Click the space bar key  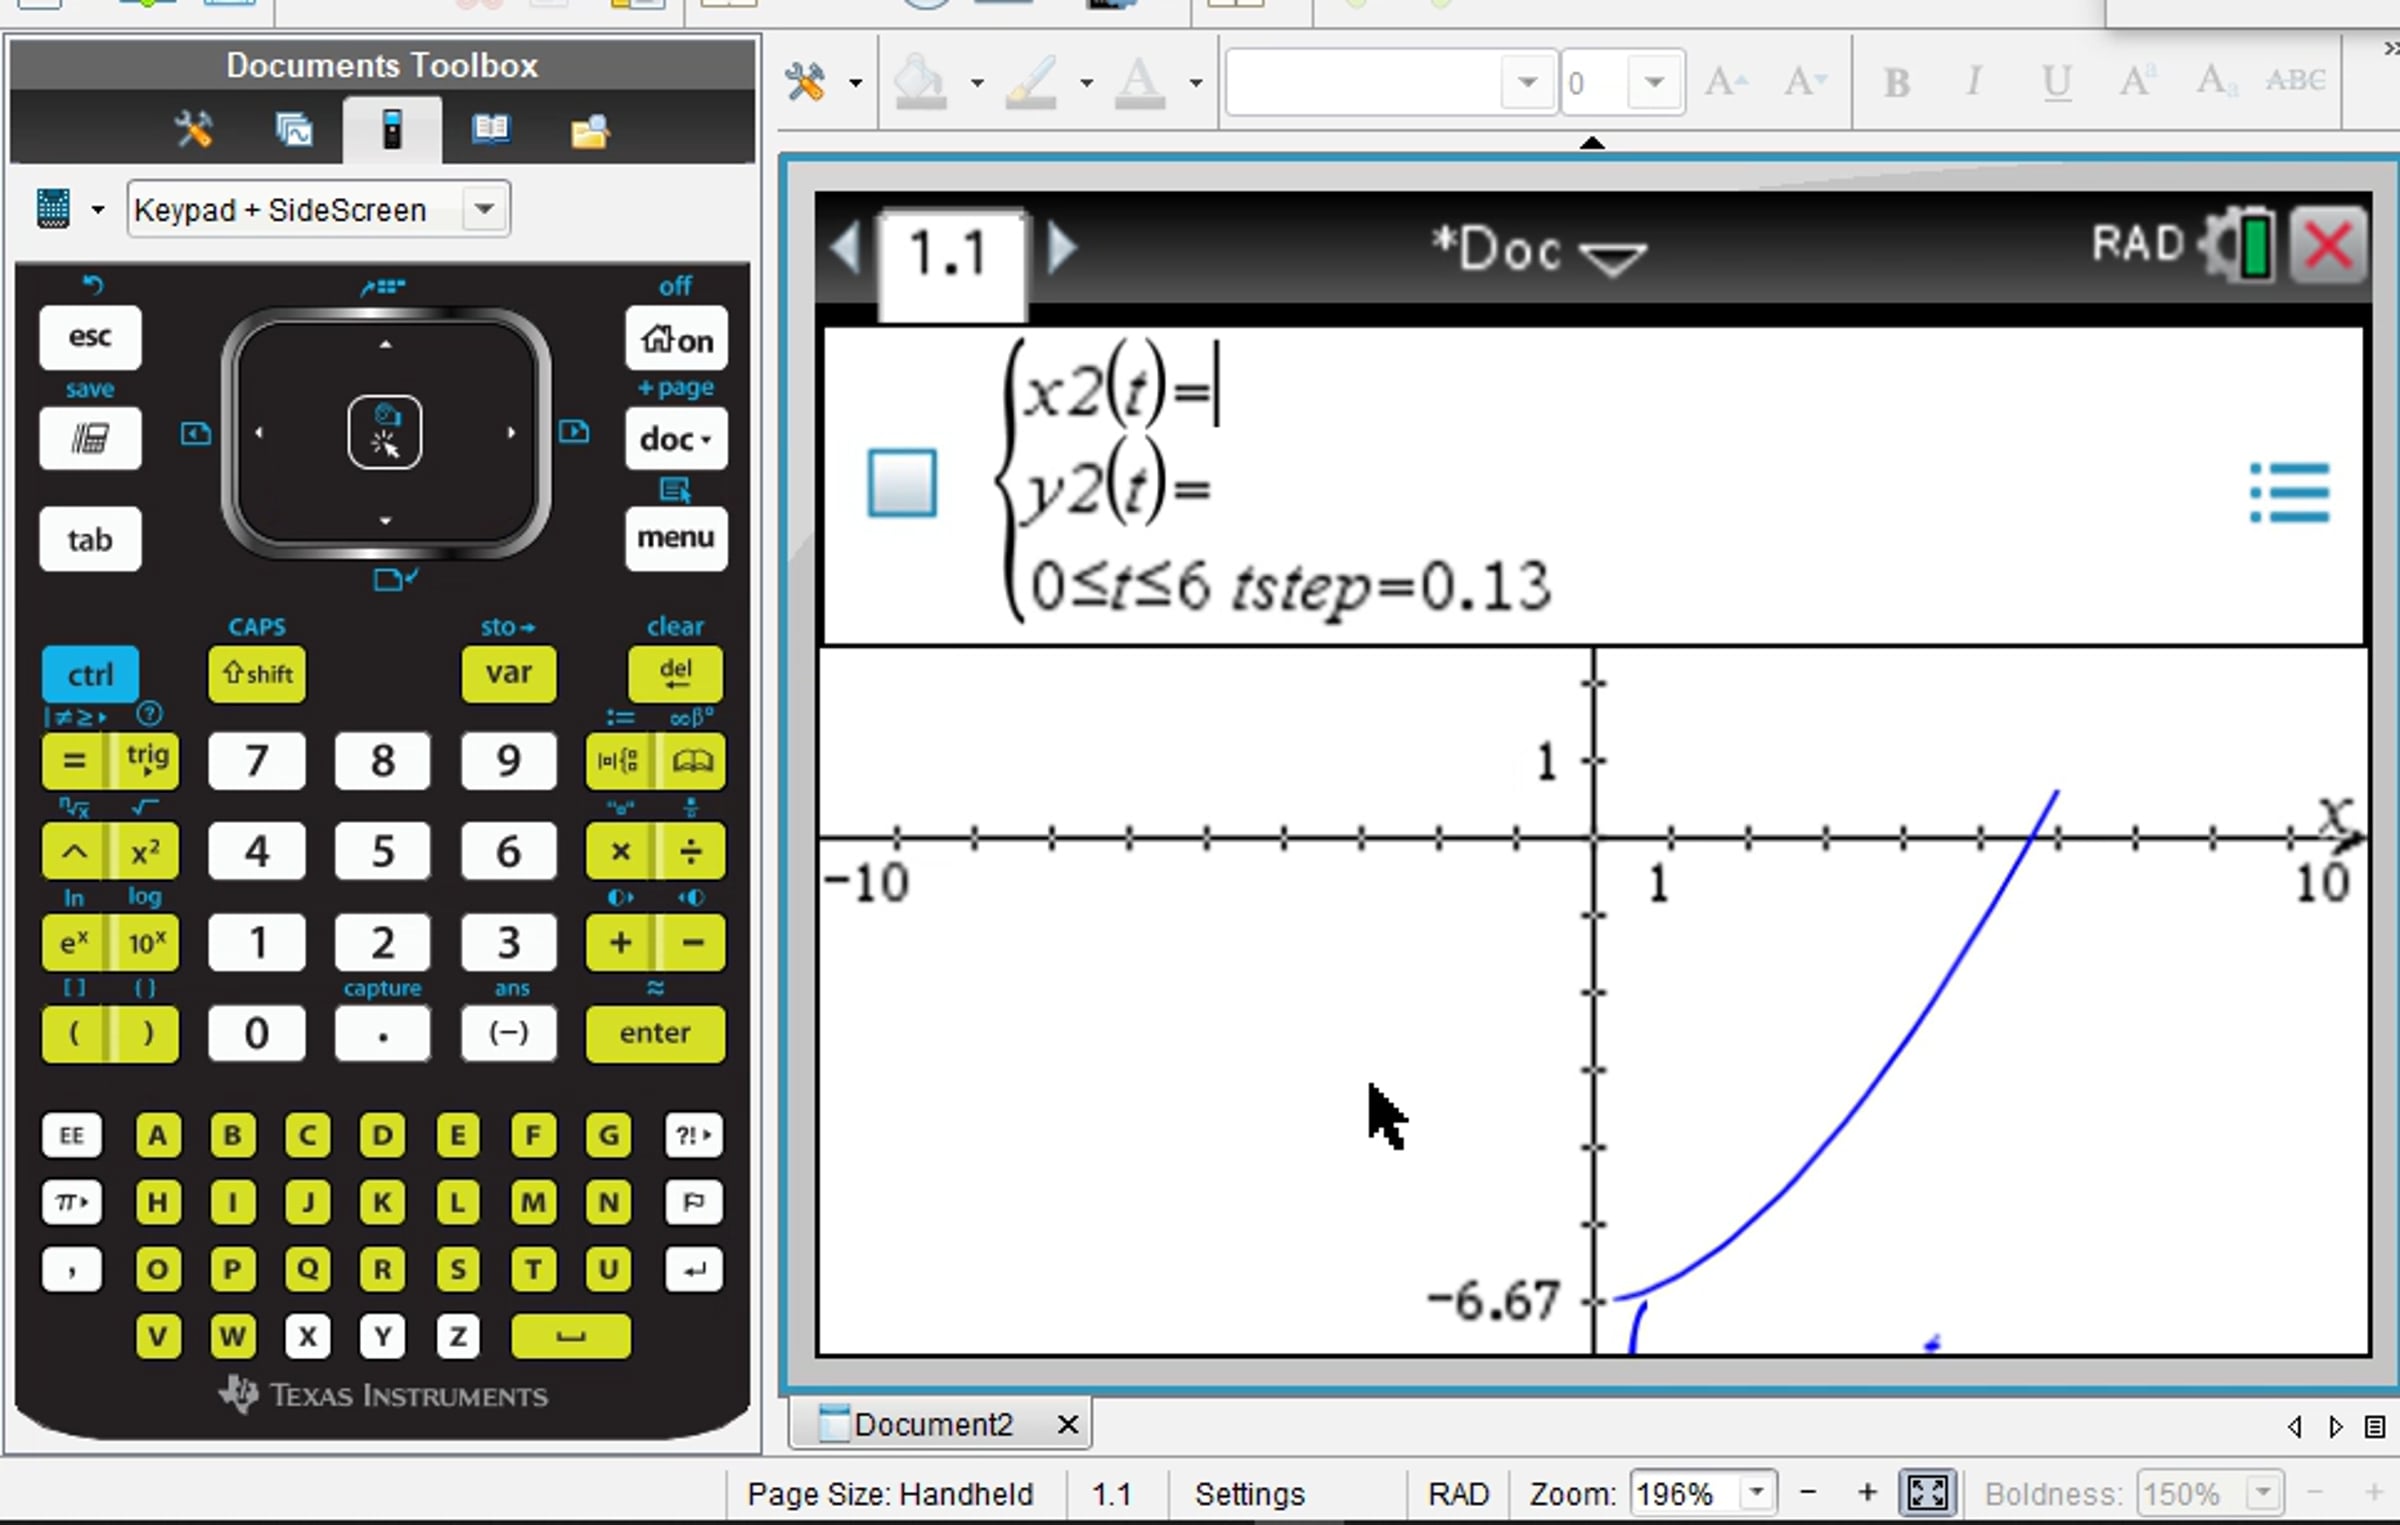click(571, 1337)
